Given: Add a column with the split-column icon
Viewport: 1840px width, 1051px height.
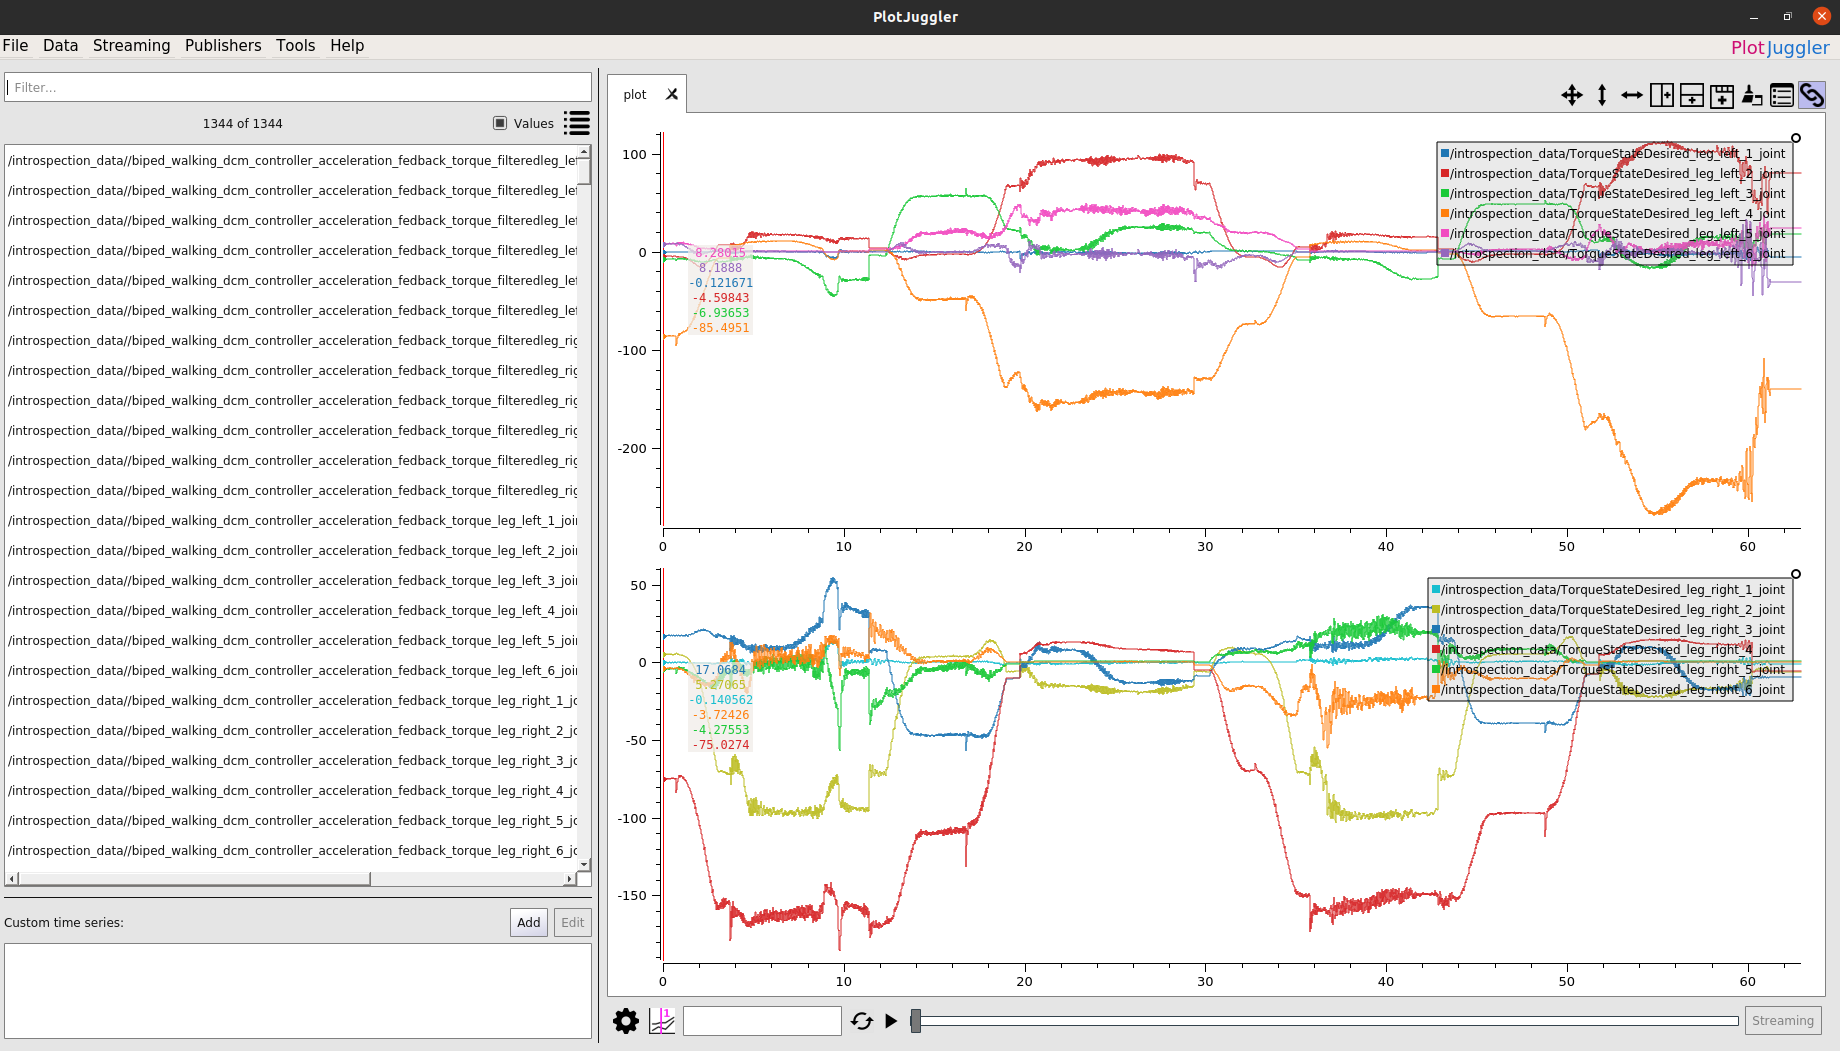Looking at the screenshot, I should click(x=1662, y=95).
